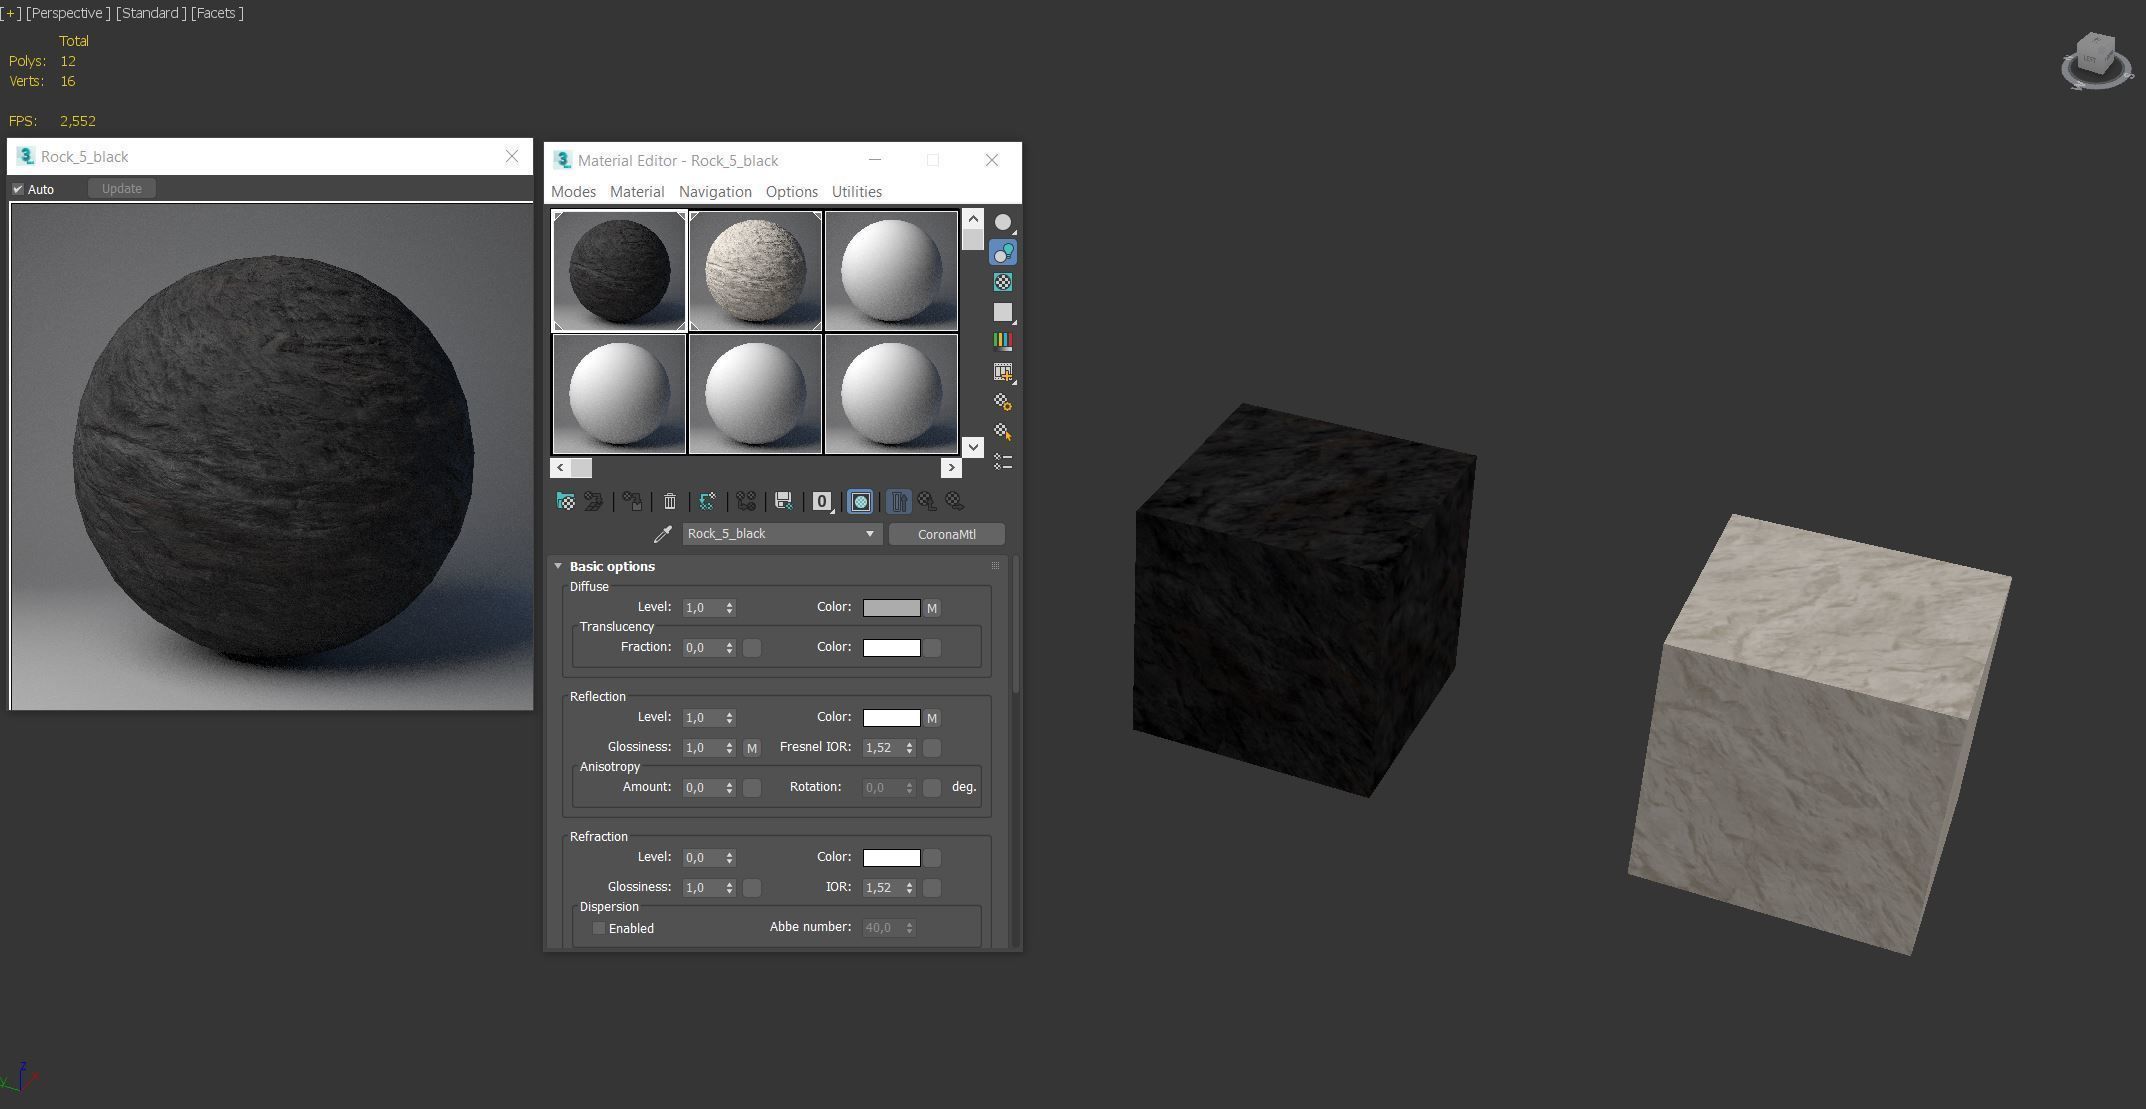
Task: Open the Navigation menu
Action: tap(714, 192)
